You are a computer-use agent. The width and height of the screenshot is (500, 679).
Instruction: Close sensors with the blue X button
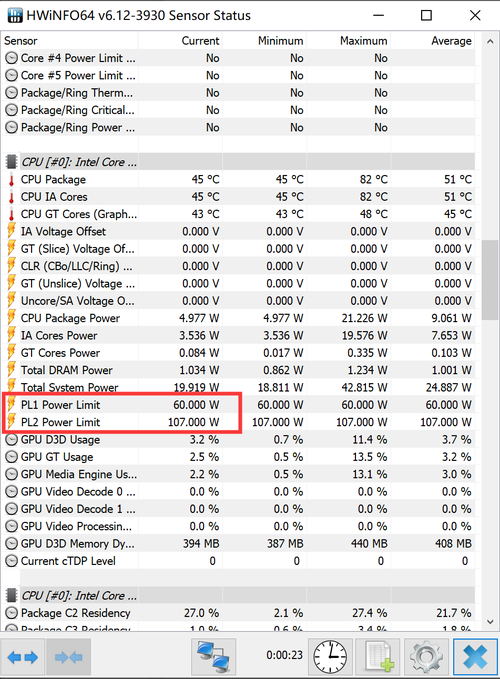coord(475,657)
